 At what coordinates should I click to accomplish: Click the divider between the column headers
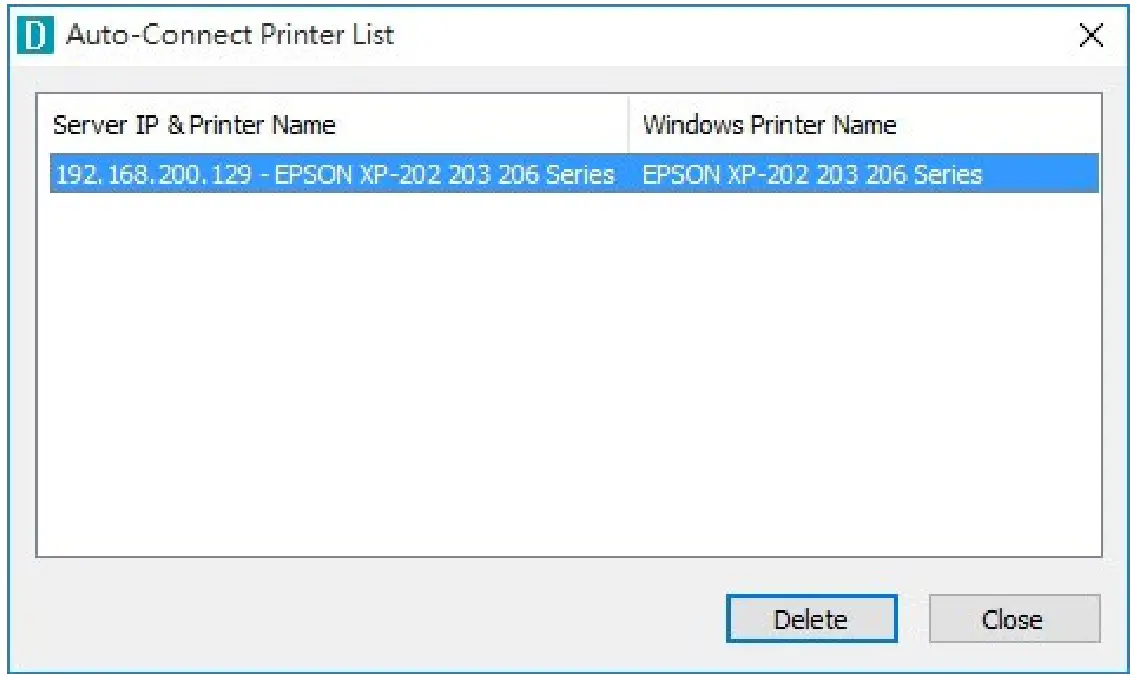pos(629,125)
